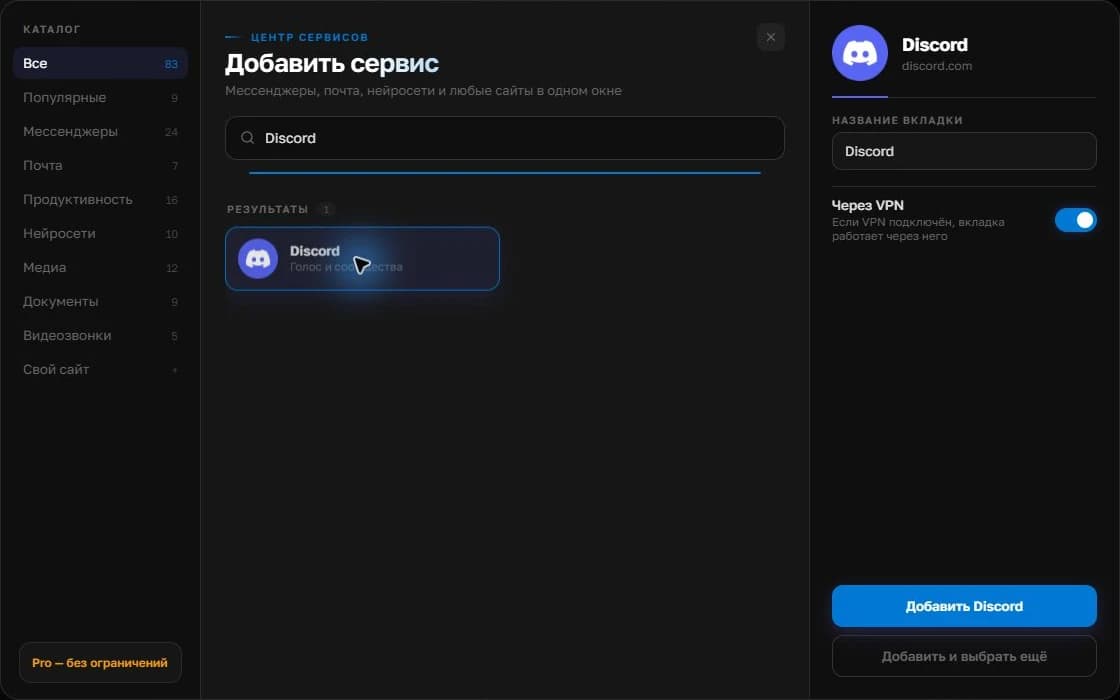Image resolution: width=1120 pixels, height=700 pixels.
Task: Open the Нейросети category
Action: click(x=100, y=234)
